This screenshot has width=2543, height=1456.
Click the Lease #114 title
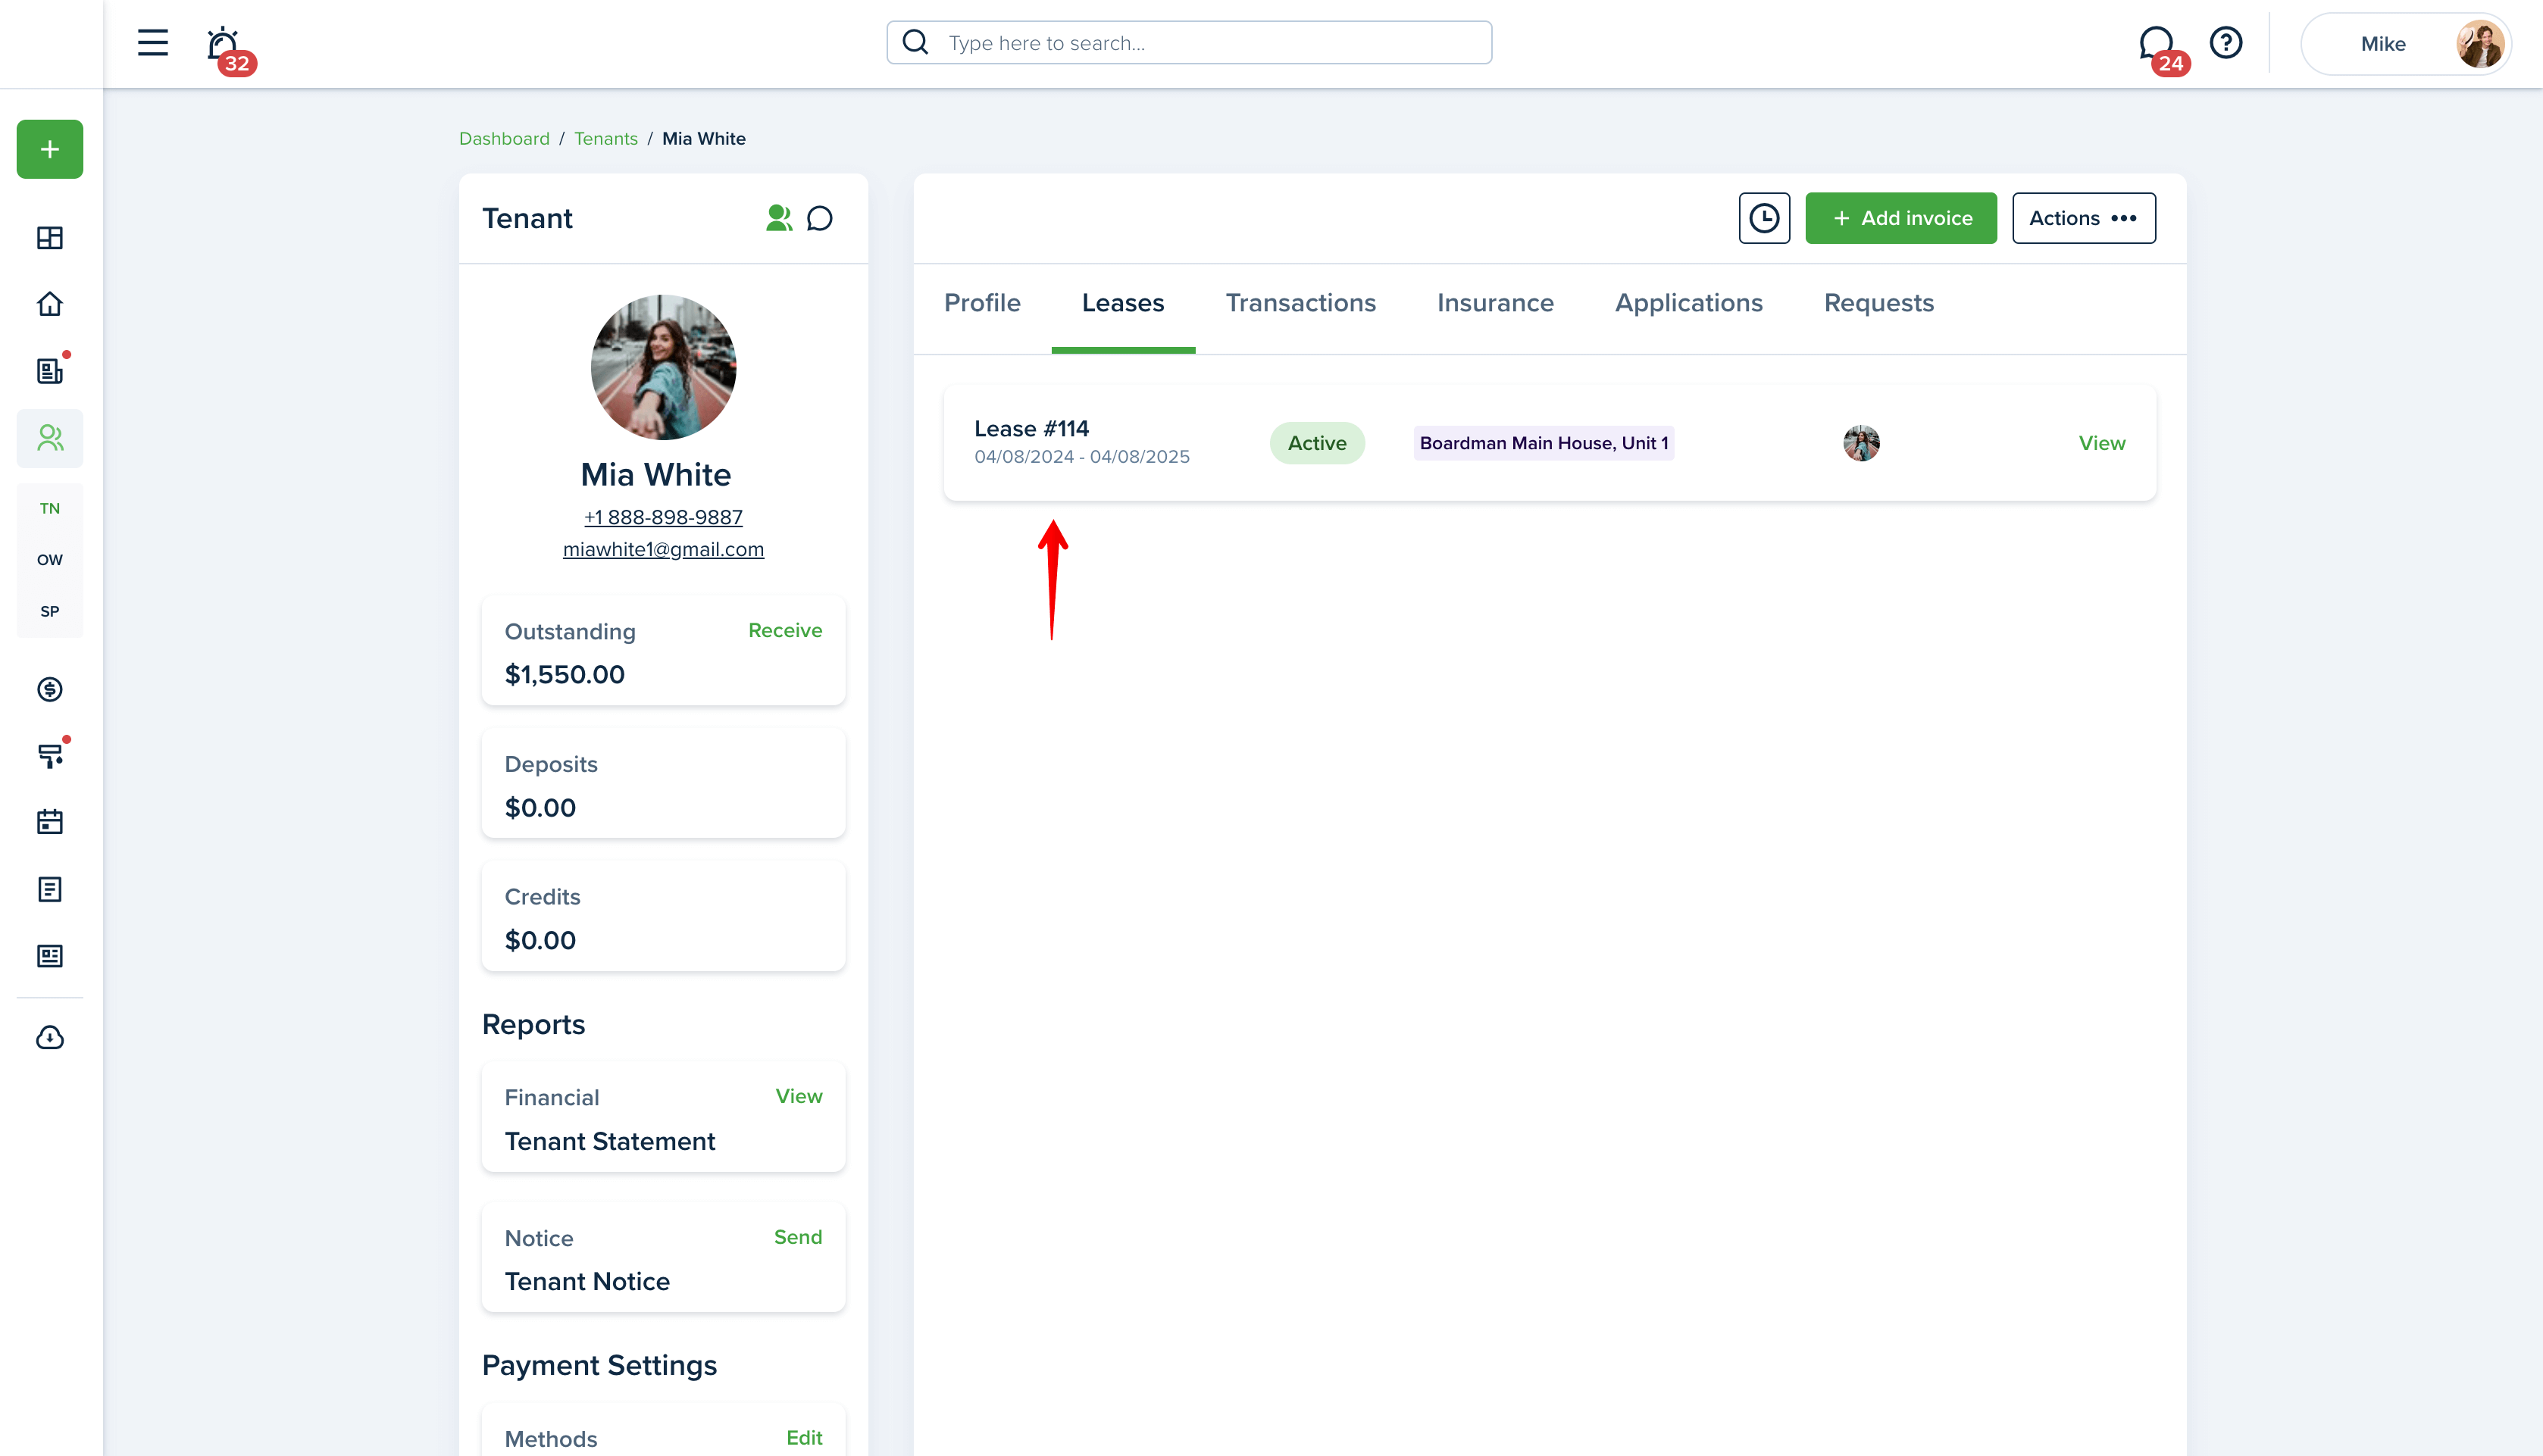pos(1031,428)
